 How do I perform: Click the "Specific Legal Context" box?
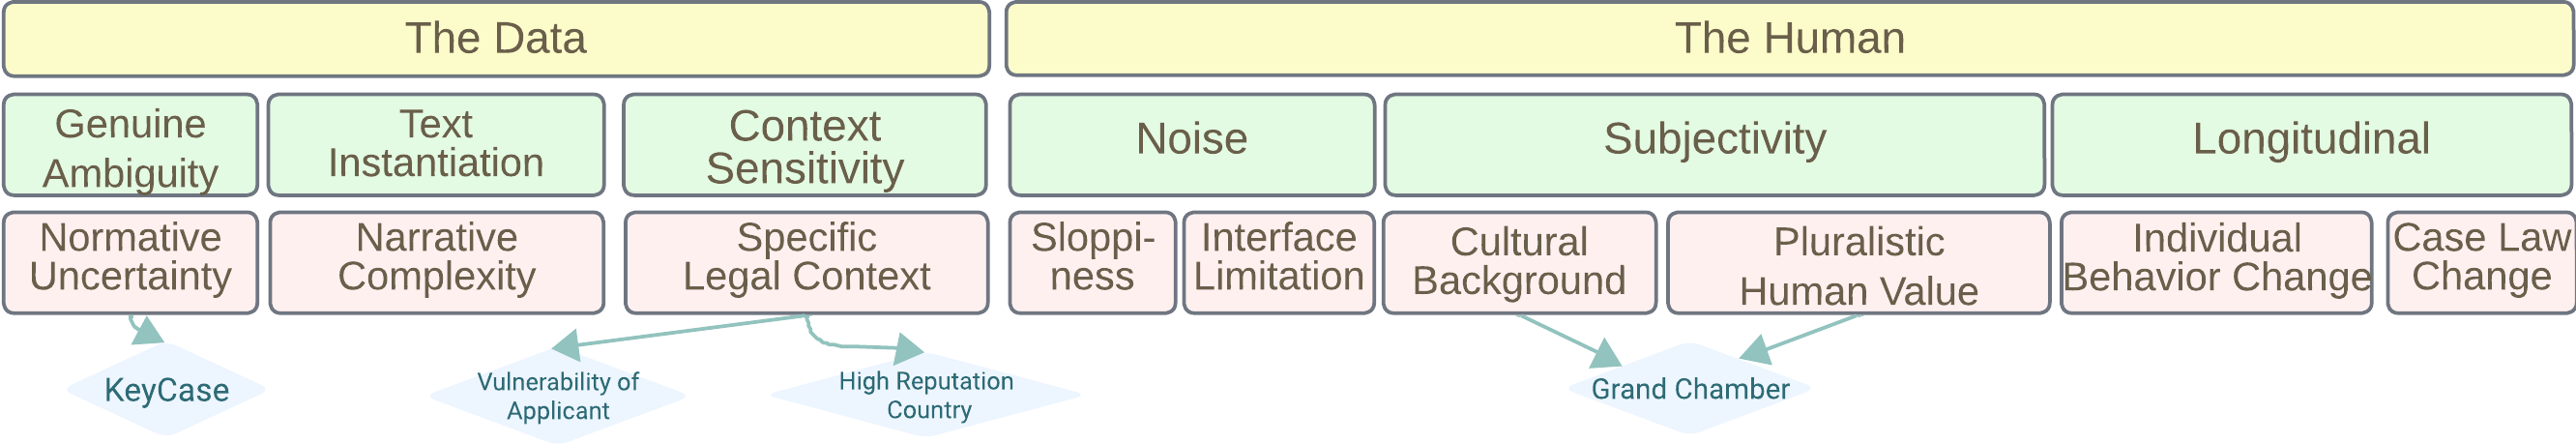tap(806, 262)
